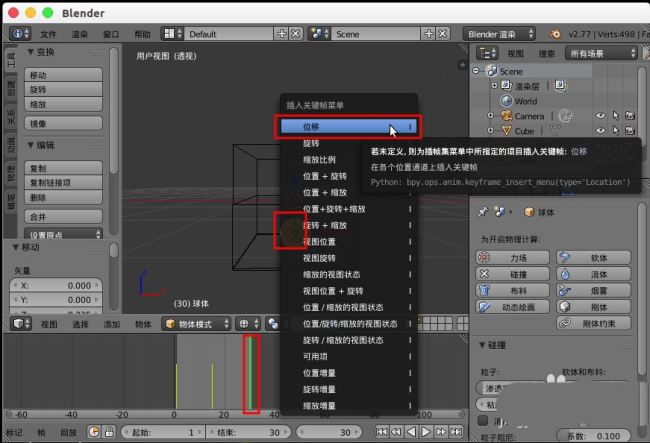650x443 pixels.
Task: Add a new scene with plus button
Action: [429, 34]
